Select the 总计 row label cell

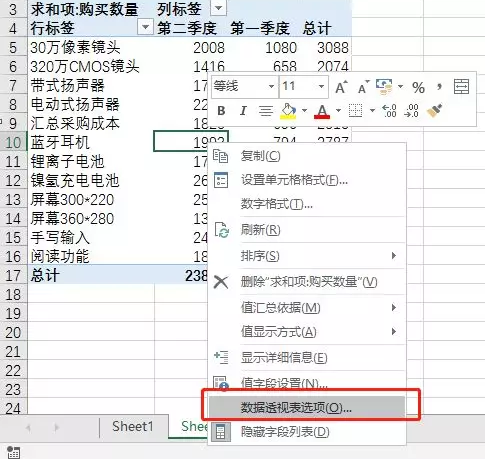click(x=91, y=276)
